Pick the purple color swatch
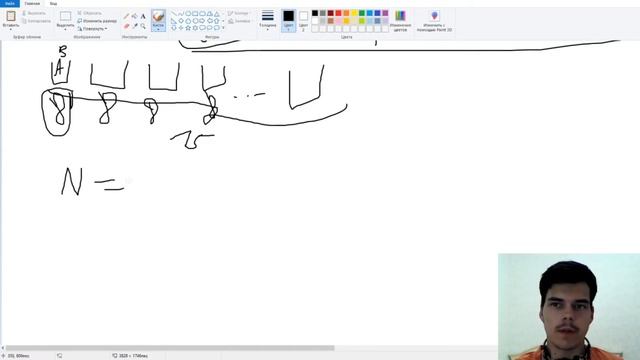Image resolution: width=640 pixels, height=360 pixels. click(x=385, y=13)
